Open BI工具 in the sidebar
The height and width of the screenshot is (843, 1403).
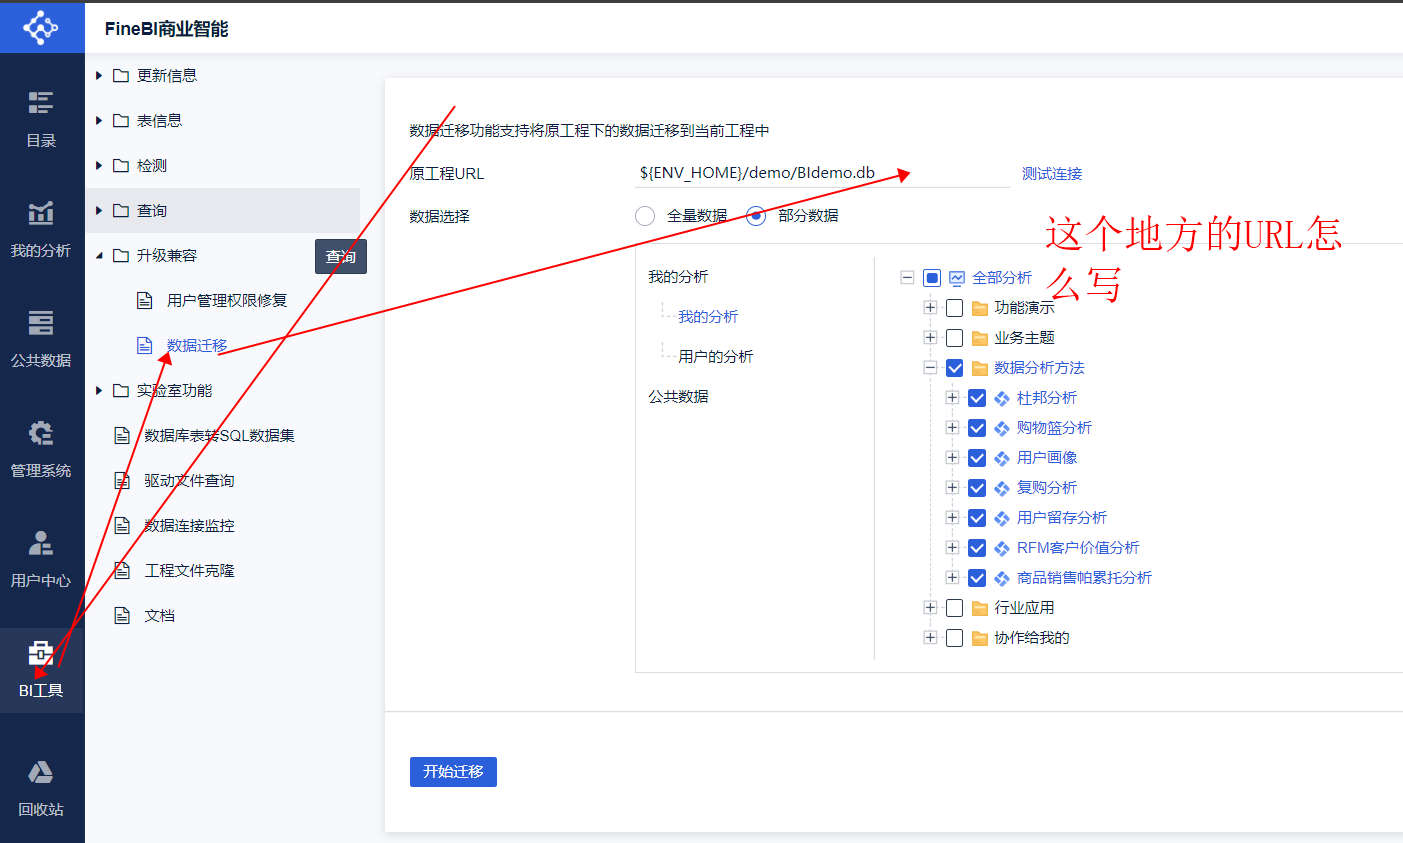coord(41,668)
